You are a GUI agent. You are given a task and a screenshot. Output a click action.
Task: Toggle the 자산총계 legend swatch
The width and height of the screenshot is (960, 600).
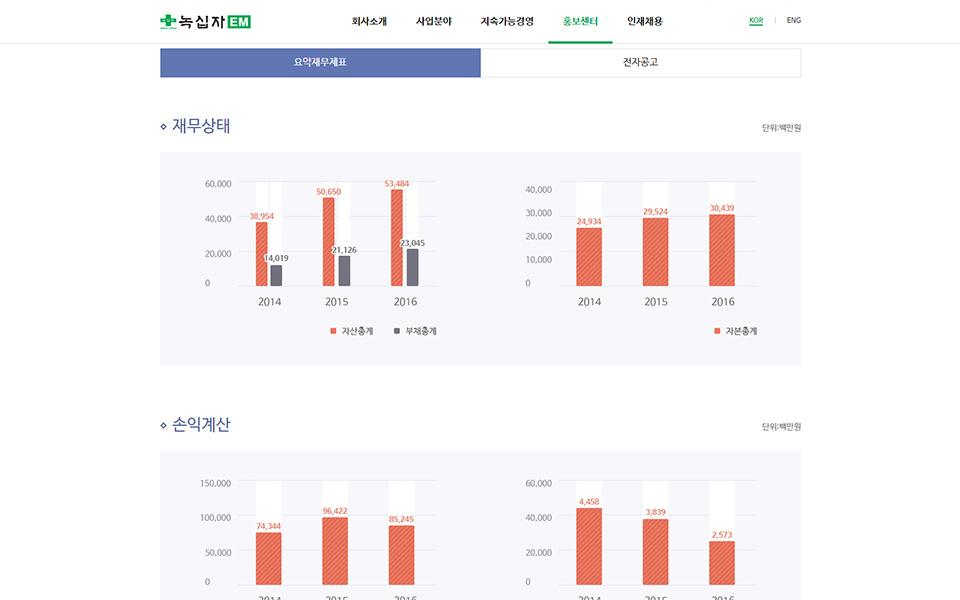pyautogui.click(x=334, y=331)
